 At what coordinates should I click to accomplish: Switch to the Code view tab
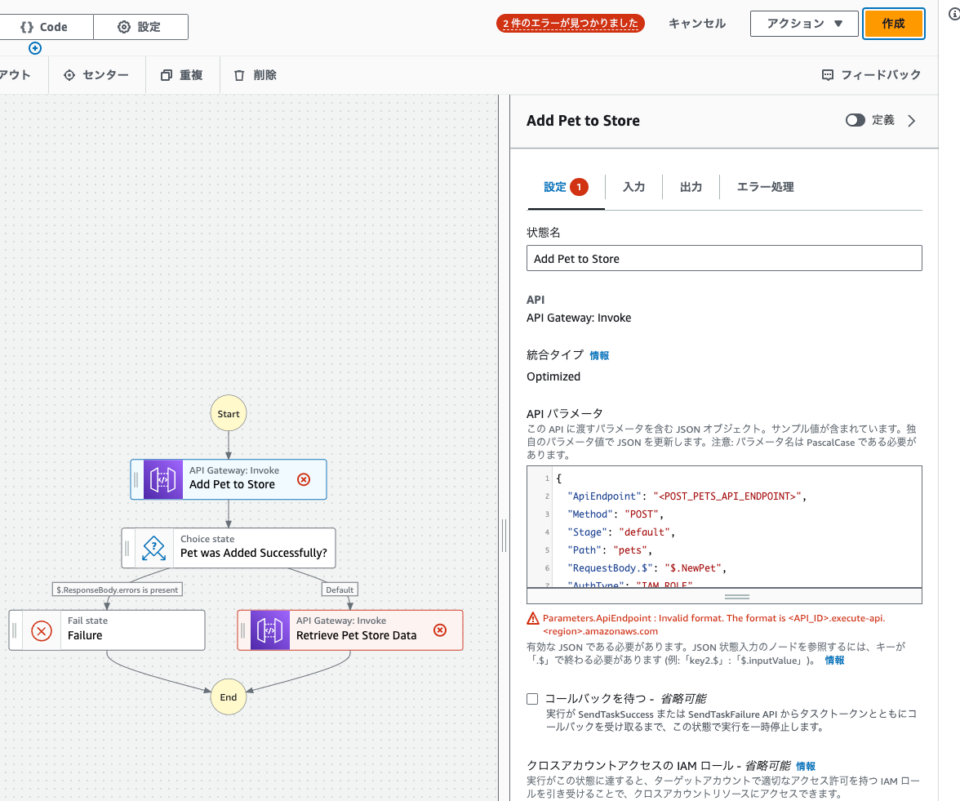click(46, 27)
